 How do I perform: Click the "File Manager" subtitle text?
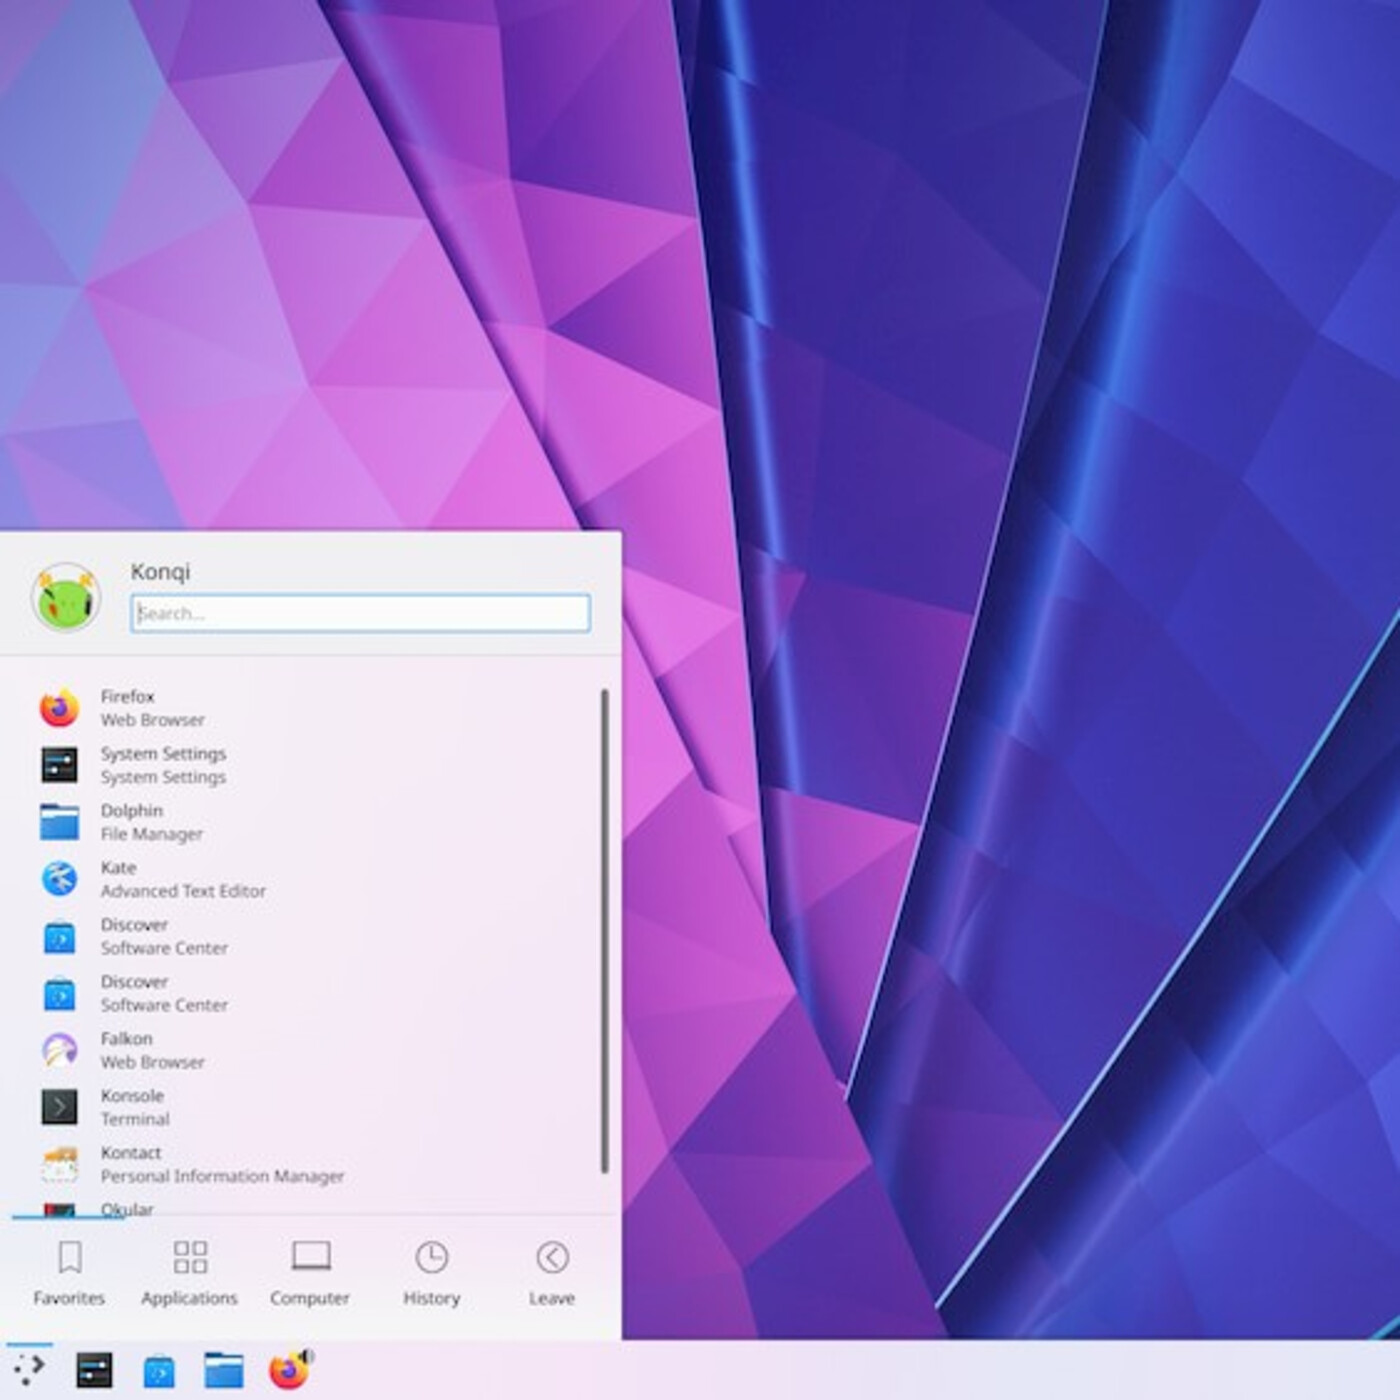pos(151,834)
